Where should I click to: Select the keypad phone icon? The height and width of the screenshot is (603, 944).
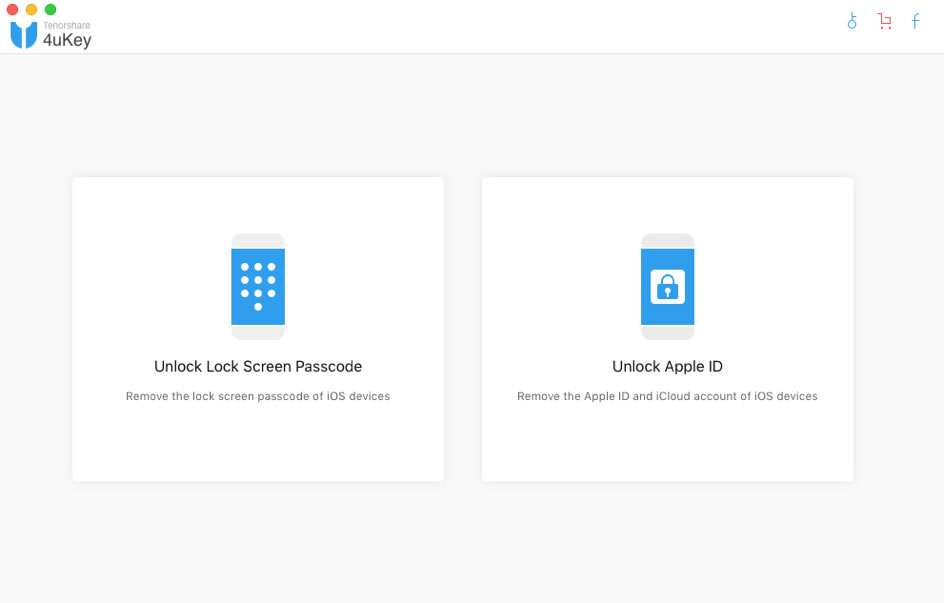pyautogui.click(x=258, y=286)
